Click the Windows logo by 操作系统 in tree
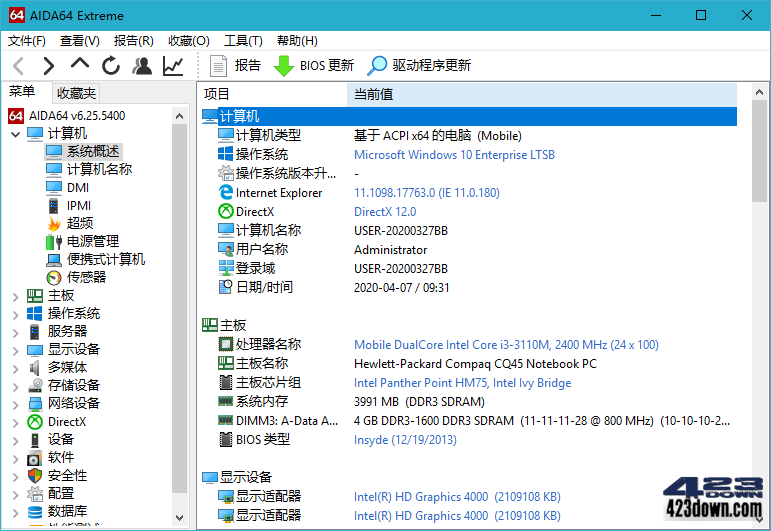Screen dimensions: 771x531 [x=35, y=313]
